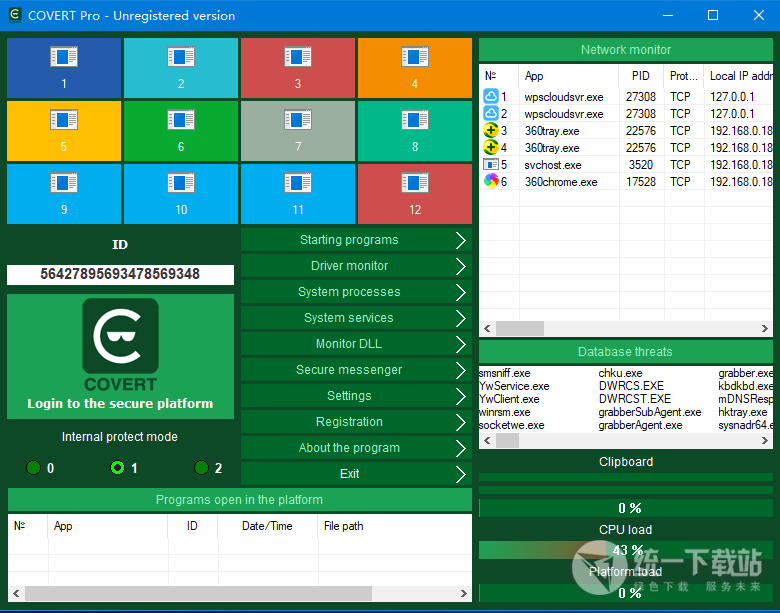Switch internal protect mode to 2
This screenshot has width=780, height=613.
(x=201, y=468)
